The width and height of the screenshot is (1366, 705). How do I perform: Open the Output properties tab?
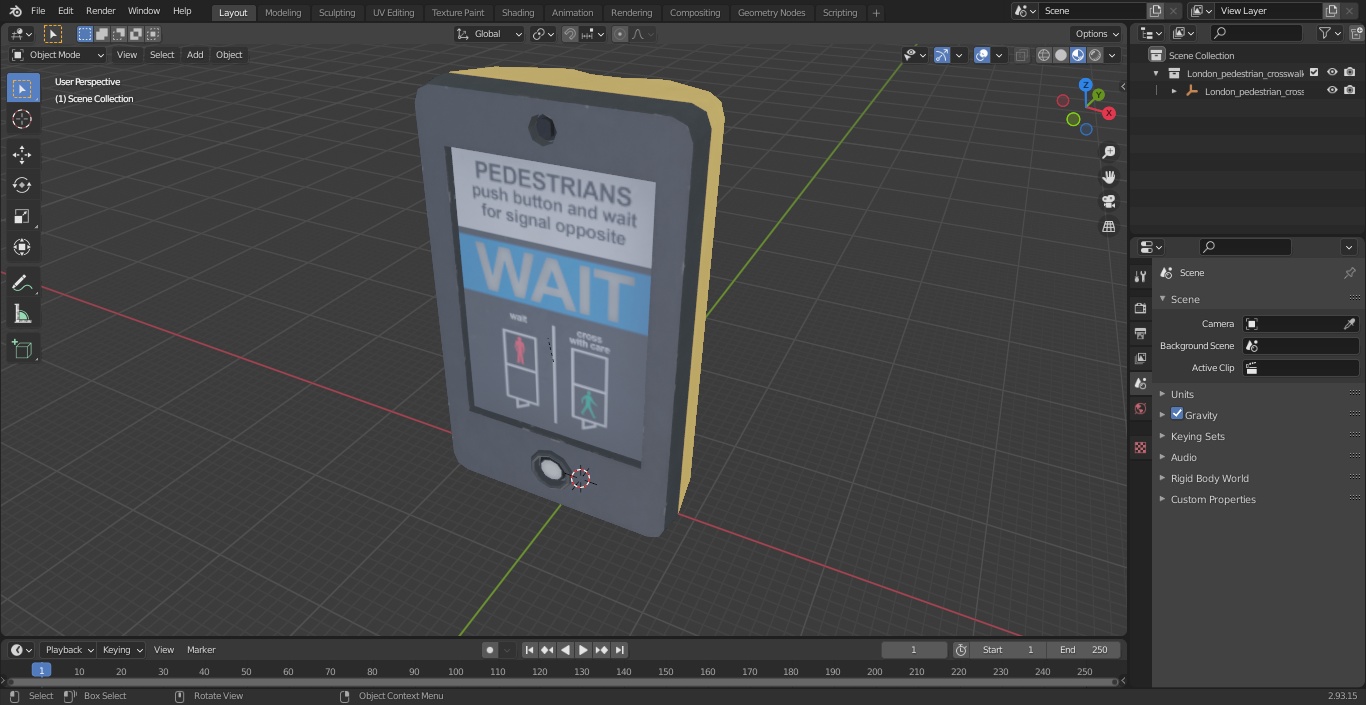pos(1140,333)
